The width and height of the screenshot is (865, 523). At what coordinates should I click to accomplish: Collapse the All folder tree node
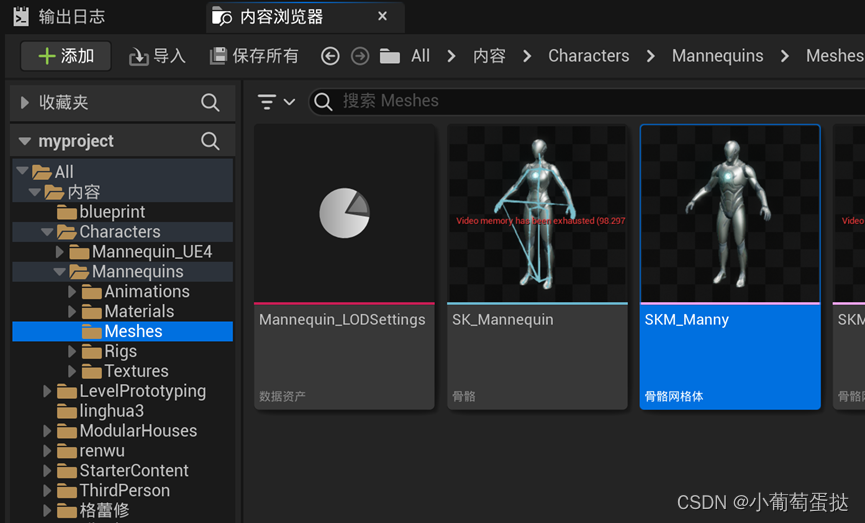[22, 171]
